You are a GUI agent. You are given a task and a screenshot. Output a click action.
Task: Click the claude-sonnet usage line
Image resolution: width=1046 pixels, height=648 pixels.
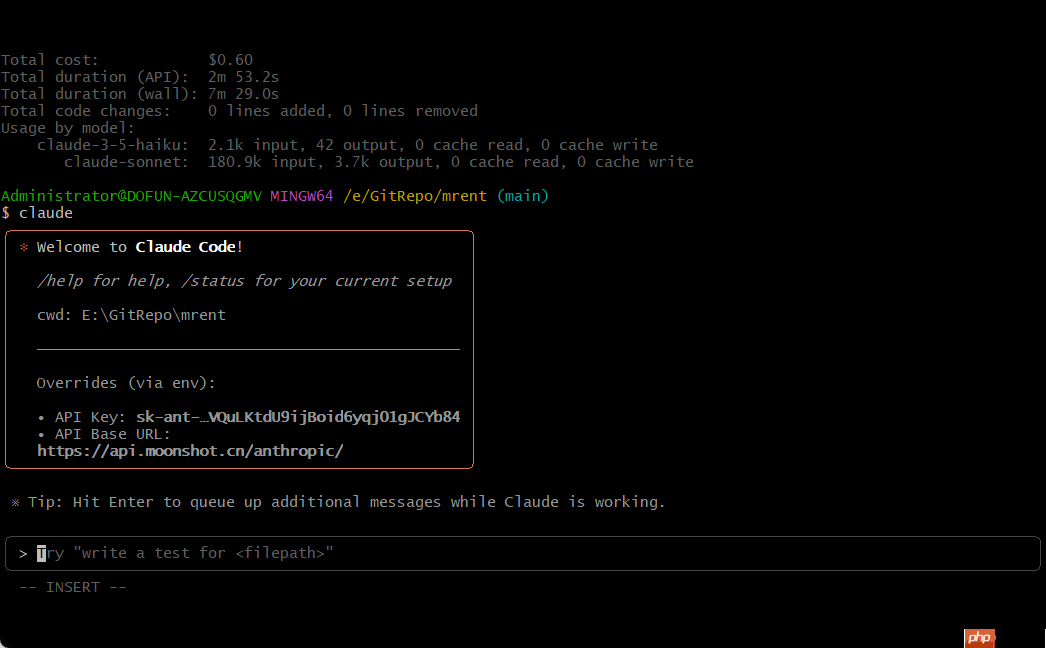pos(379,162)
